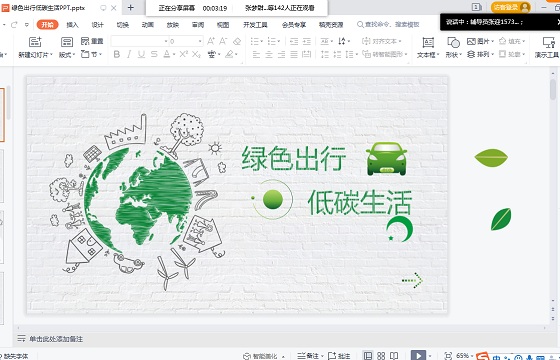Align text right
The image size is (560, 360).
(x=281, y=54)
